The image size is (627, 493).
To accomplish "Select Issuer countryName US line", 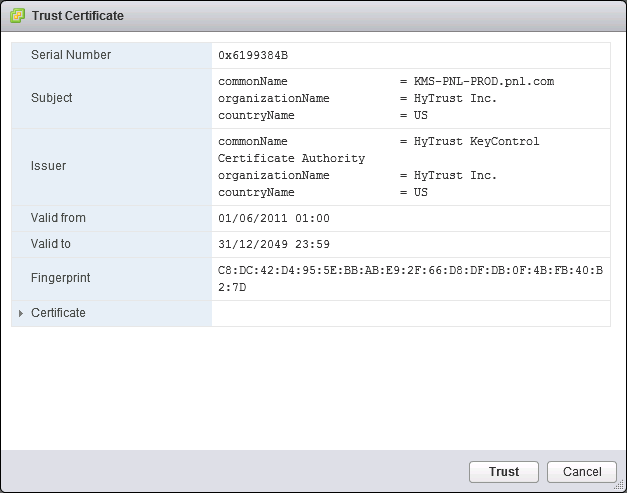I will click(x=323, y=192).
